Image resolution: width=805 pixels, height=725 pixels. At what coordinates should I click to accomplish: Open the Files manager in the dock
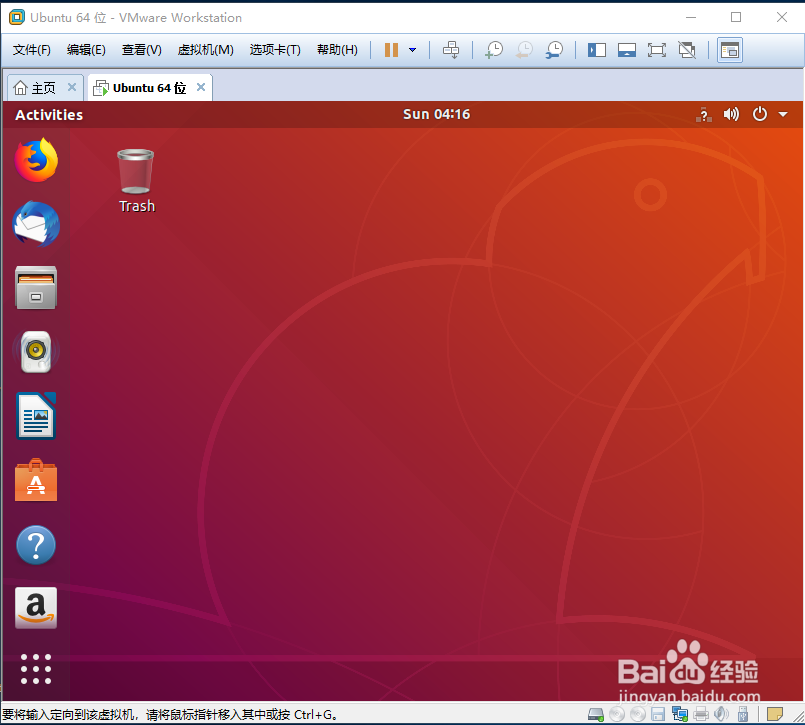point(36,288)
